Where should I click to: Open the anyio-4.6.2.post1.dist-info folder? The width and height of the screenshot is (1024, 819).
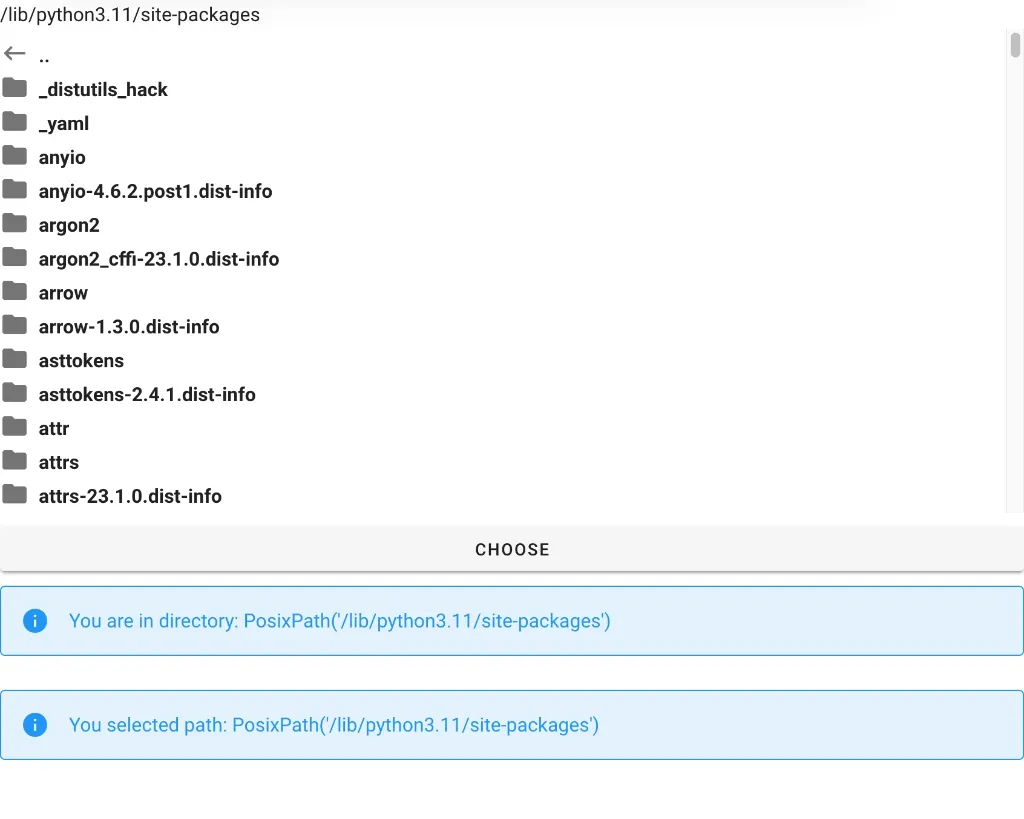[155, 191]
